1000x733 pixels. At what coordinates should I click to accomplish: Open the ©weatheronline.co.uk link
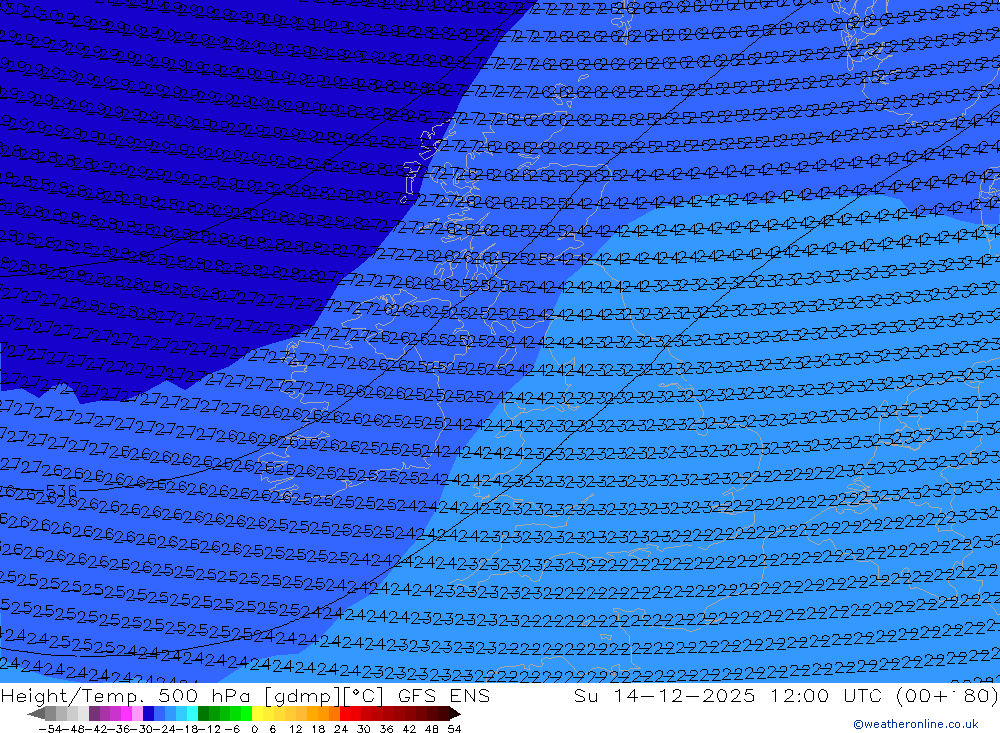click(x=916, y=723)
